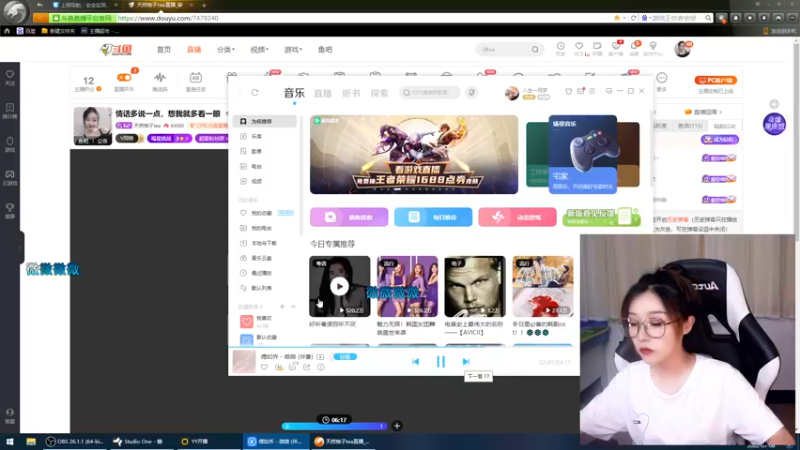Open the 宅家 scene music card
Screen dimensions: 800x450
point(583,154)
